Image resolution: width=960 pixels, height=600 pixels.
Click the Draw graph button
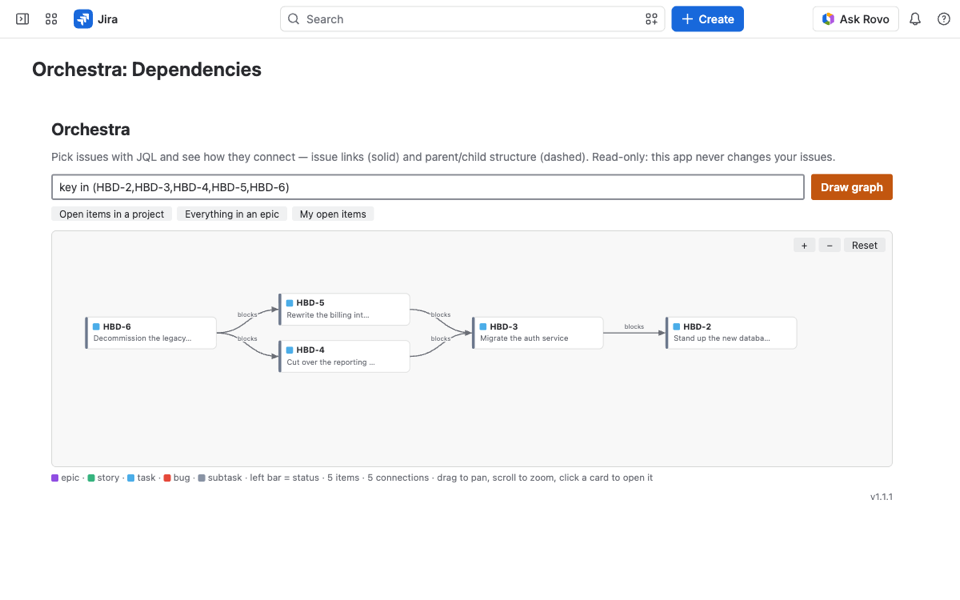[852, 187]
